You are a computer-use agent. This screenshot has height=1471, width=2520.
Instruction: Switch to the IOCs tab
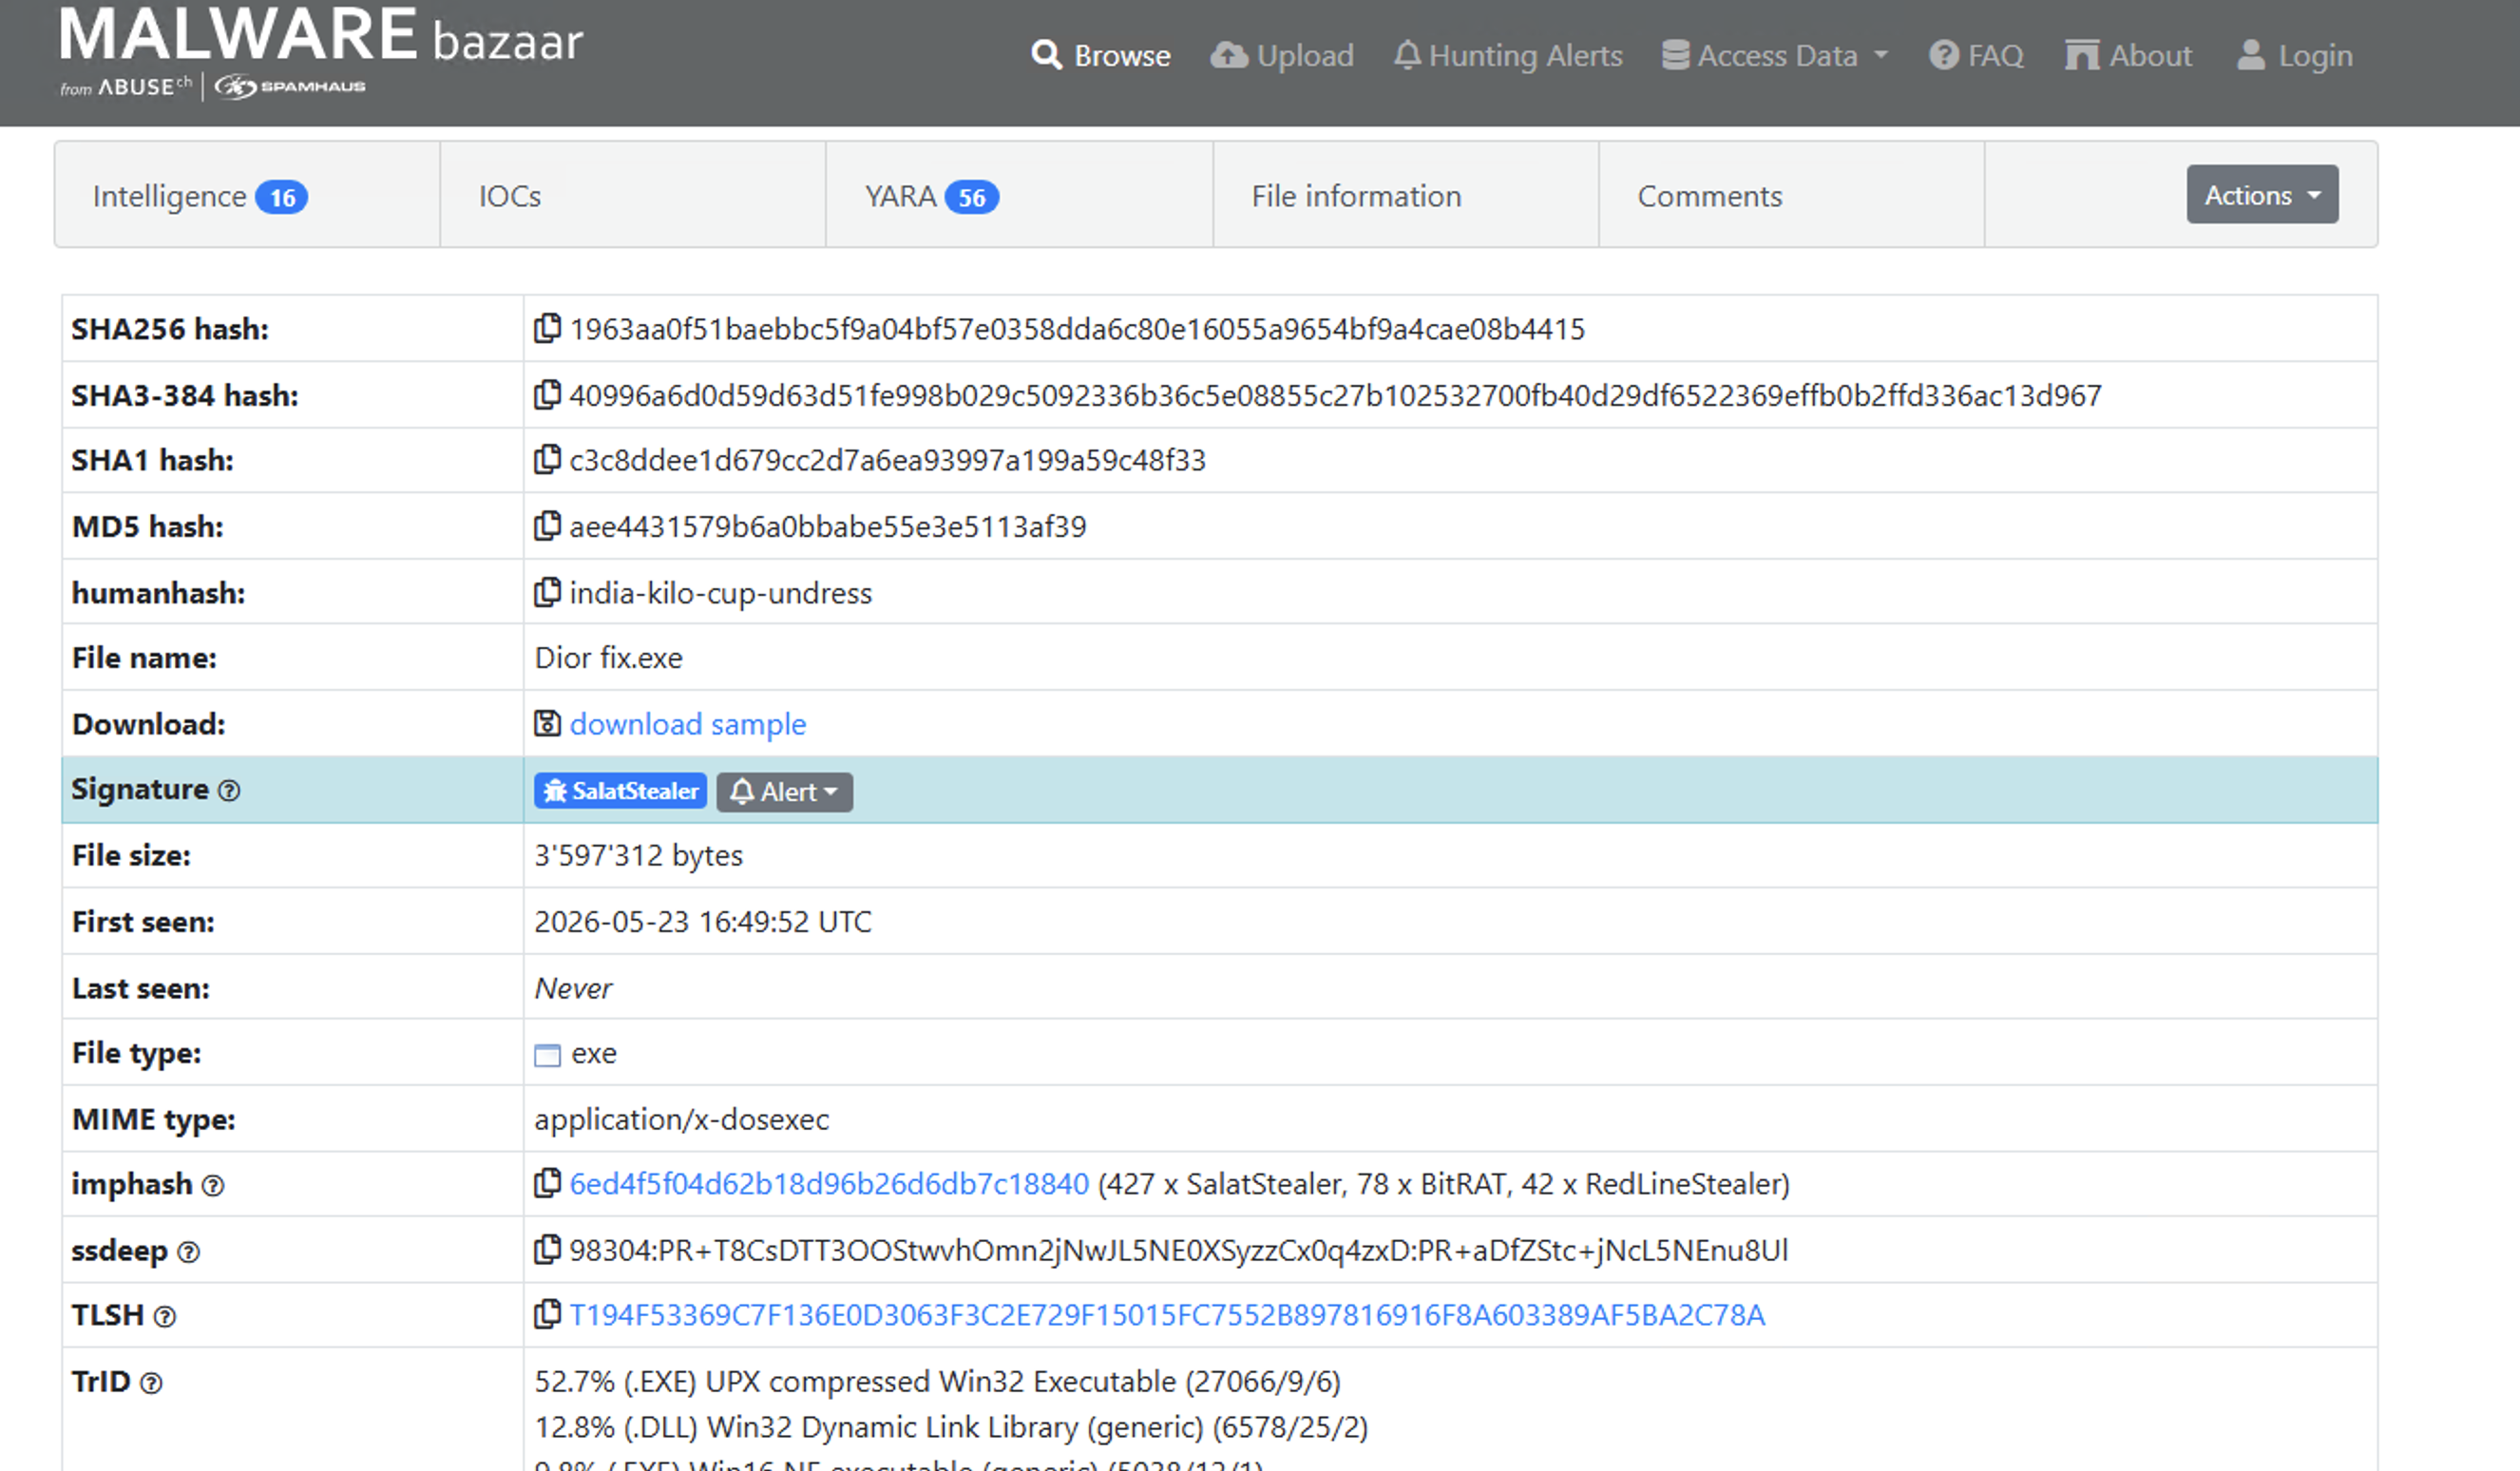click(x=633, y=195)
